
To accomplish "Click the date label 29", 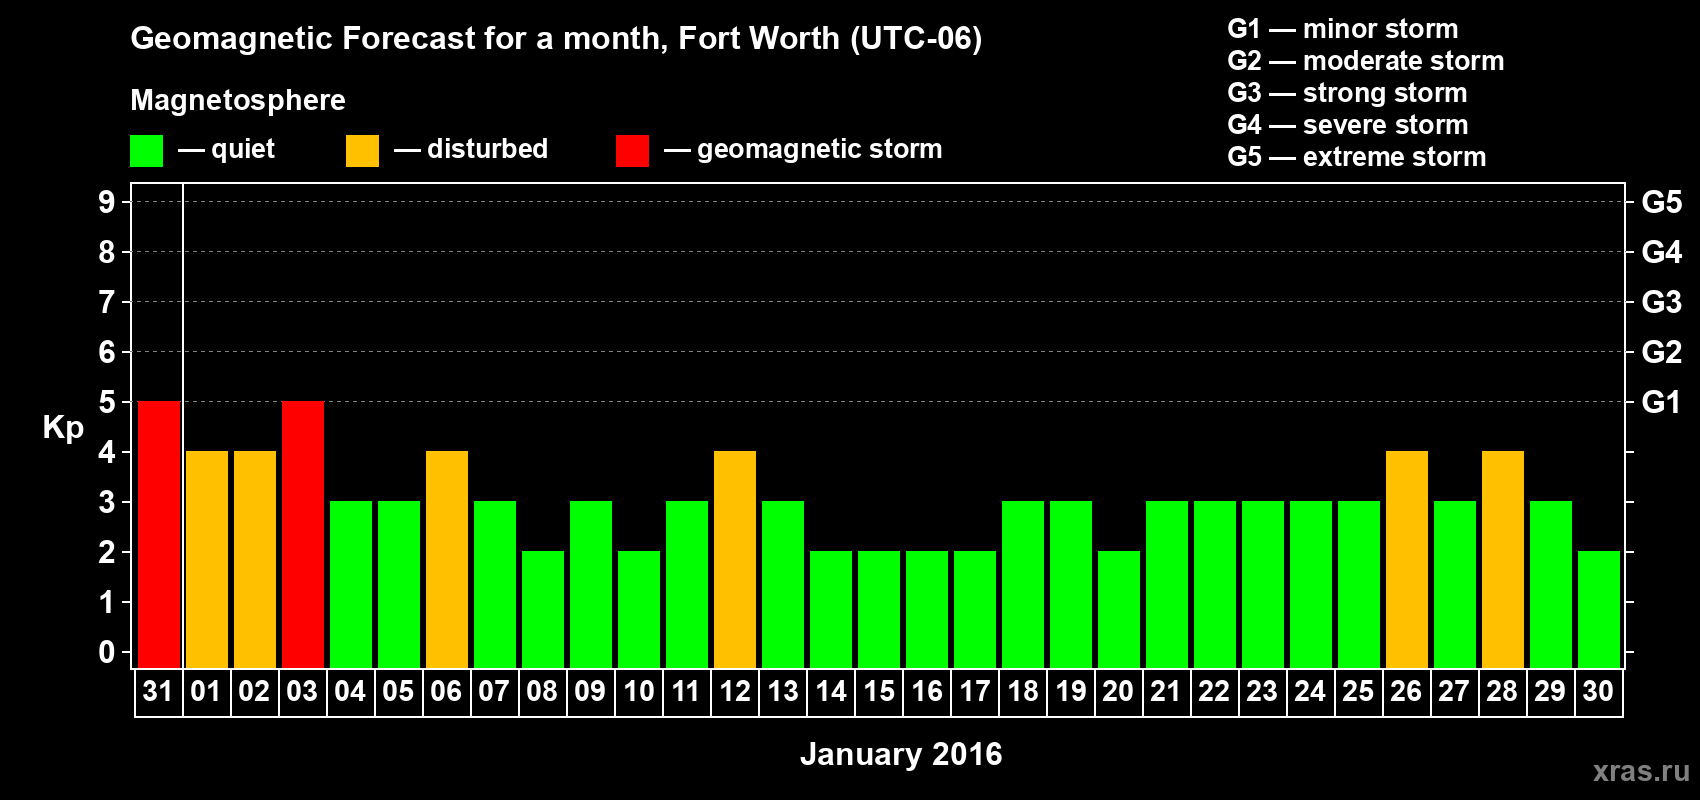I will [1550, 692].
